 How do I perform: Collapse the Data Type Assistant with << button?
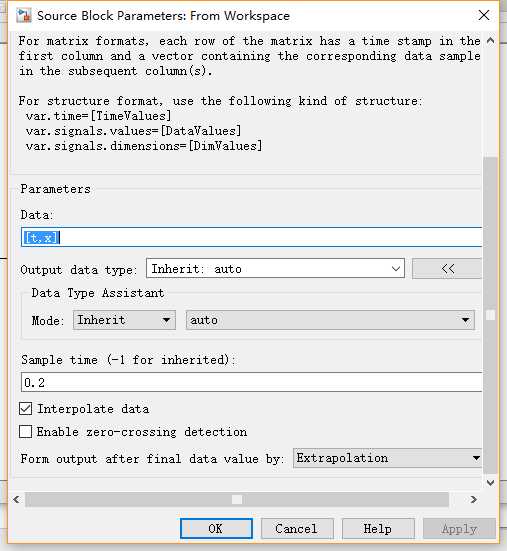[447, 269]
